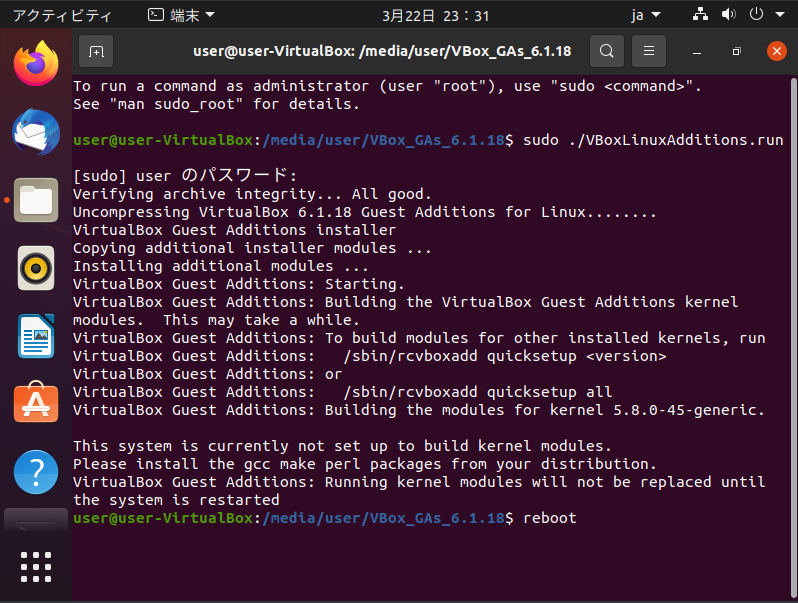
Task: Click 'VirtualBox Guest Additions: Starting.' line
Action: [239, 284]
